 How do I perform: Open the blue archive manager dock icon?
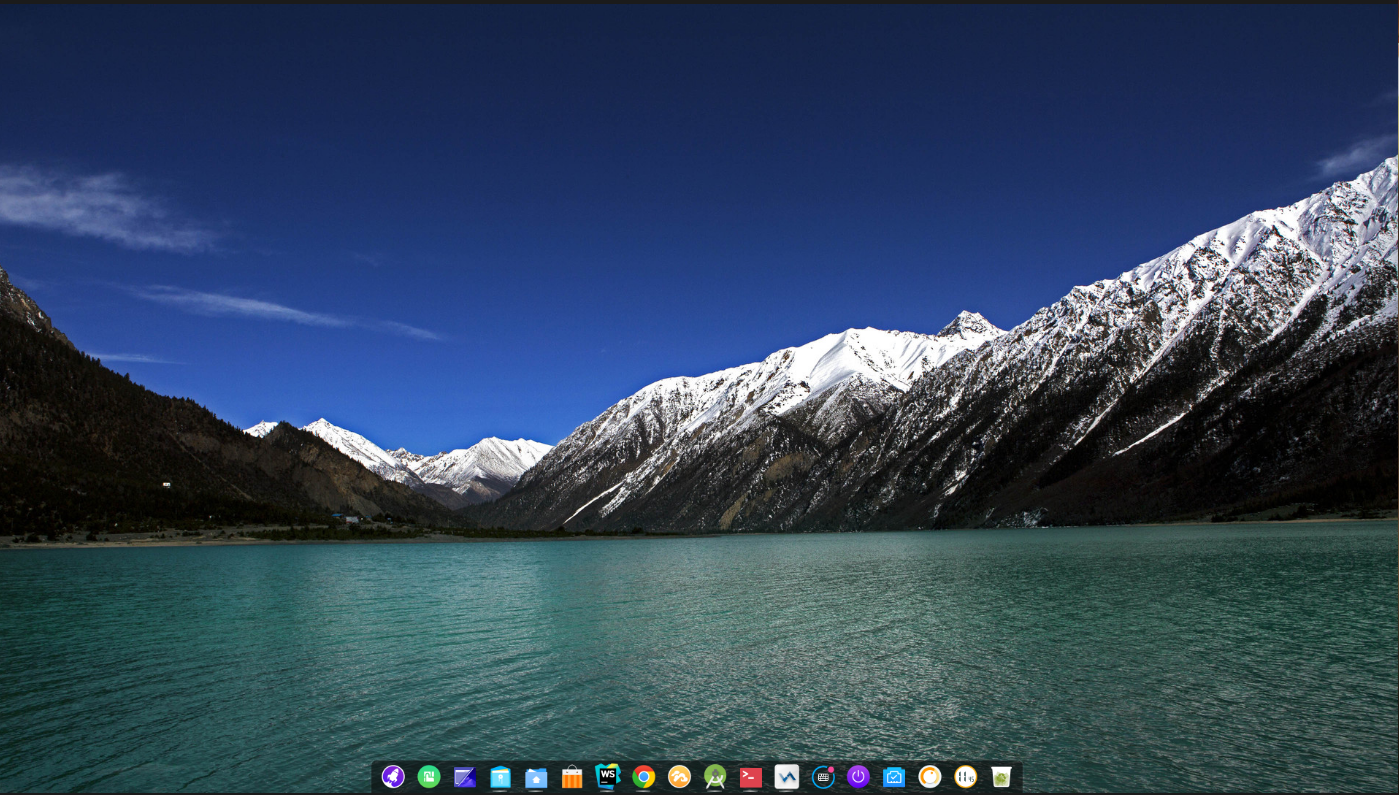[501, 777]
